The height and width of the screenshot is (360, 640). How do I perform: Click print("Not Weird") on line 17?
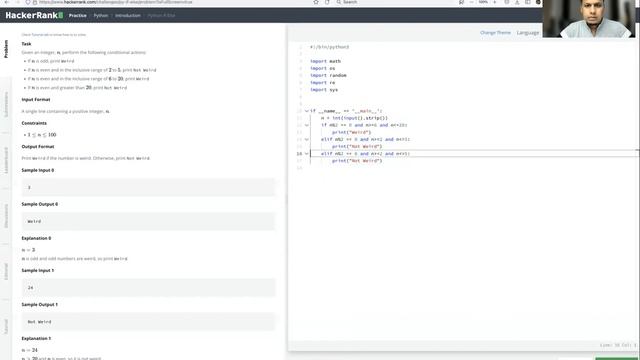click(x=357, y=161)
